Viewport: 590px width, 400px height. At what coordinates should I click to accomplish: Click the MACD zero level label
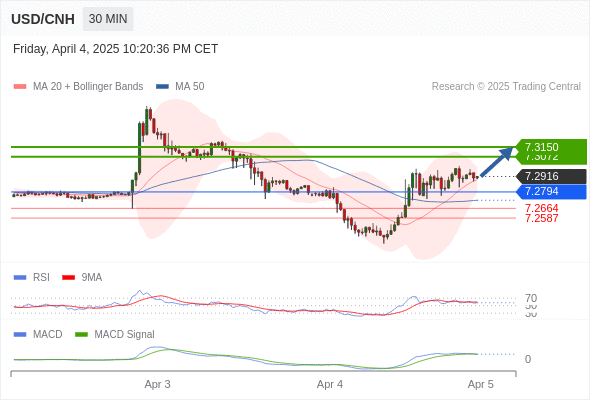coord(528,359)
